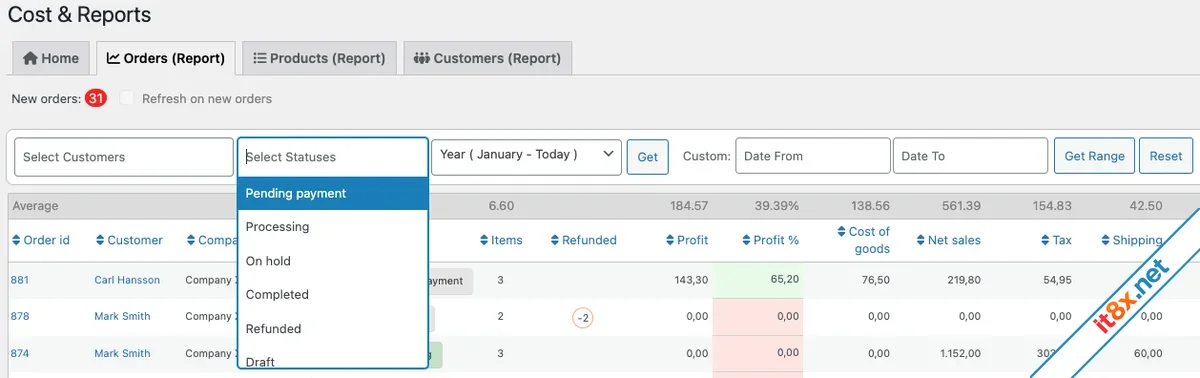Choose Processing status option
Viewport: 1200px width, 378px height.
[333, 227]
